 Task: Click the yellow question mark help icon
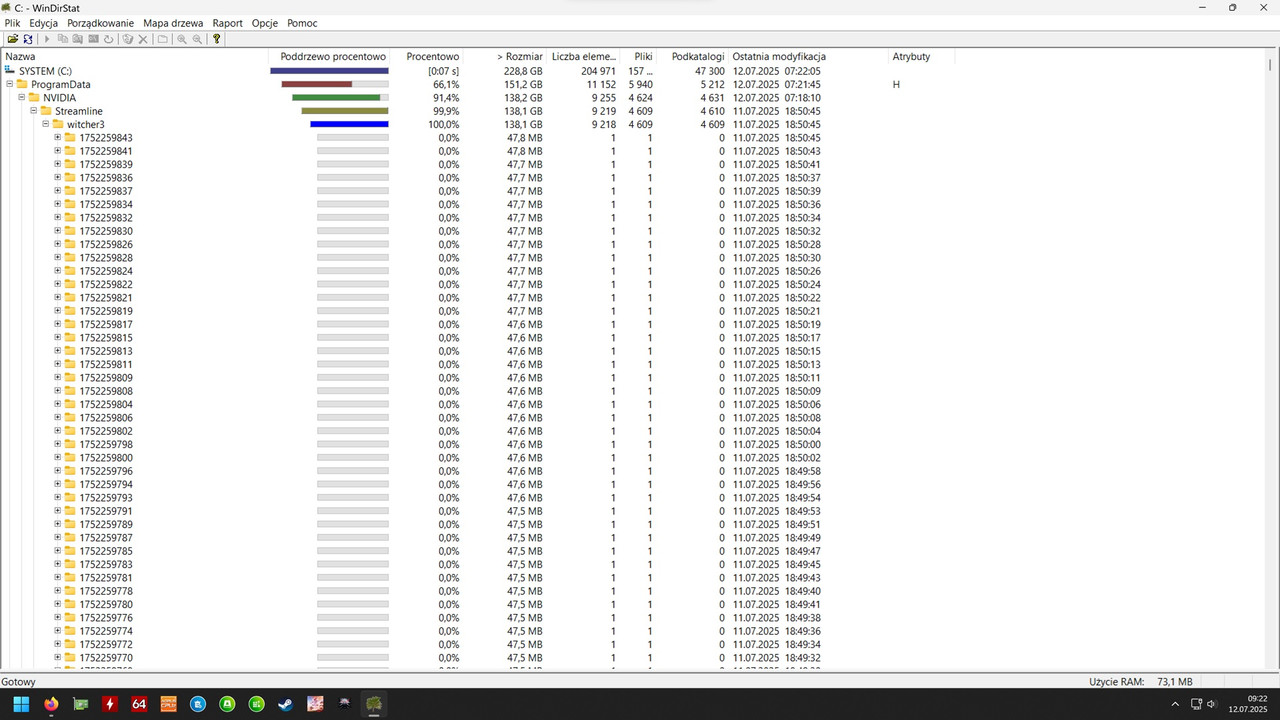click(216, 39)
